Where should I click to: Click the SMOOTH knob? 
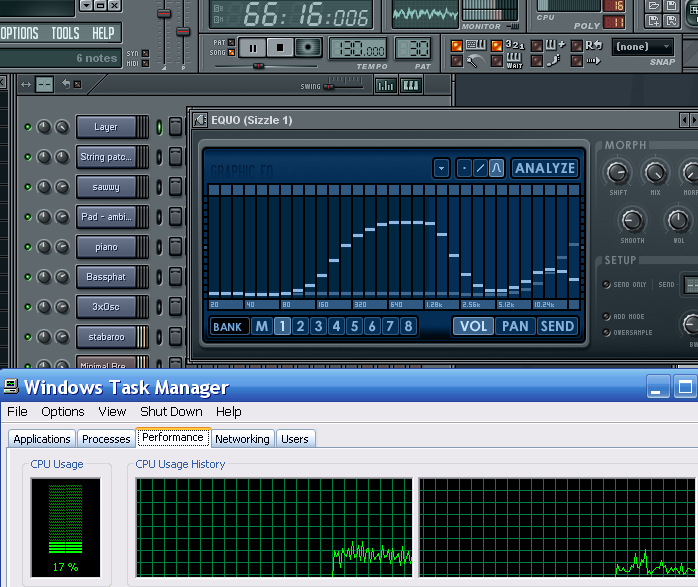click(632, 221)
